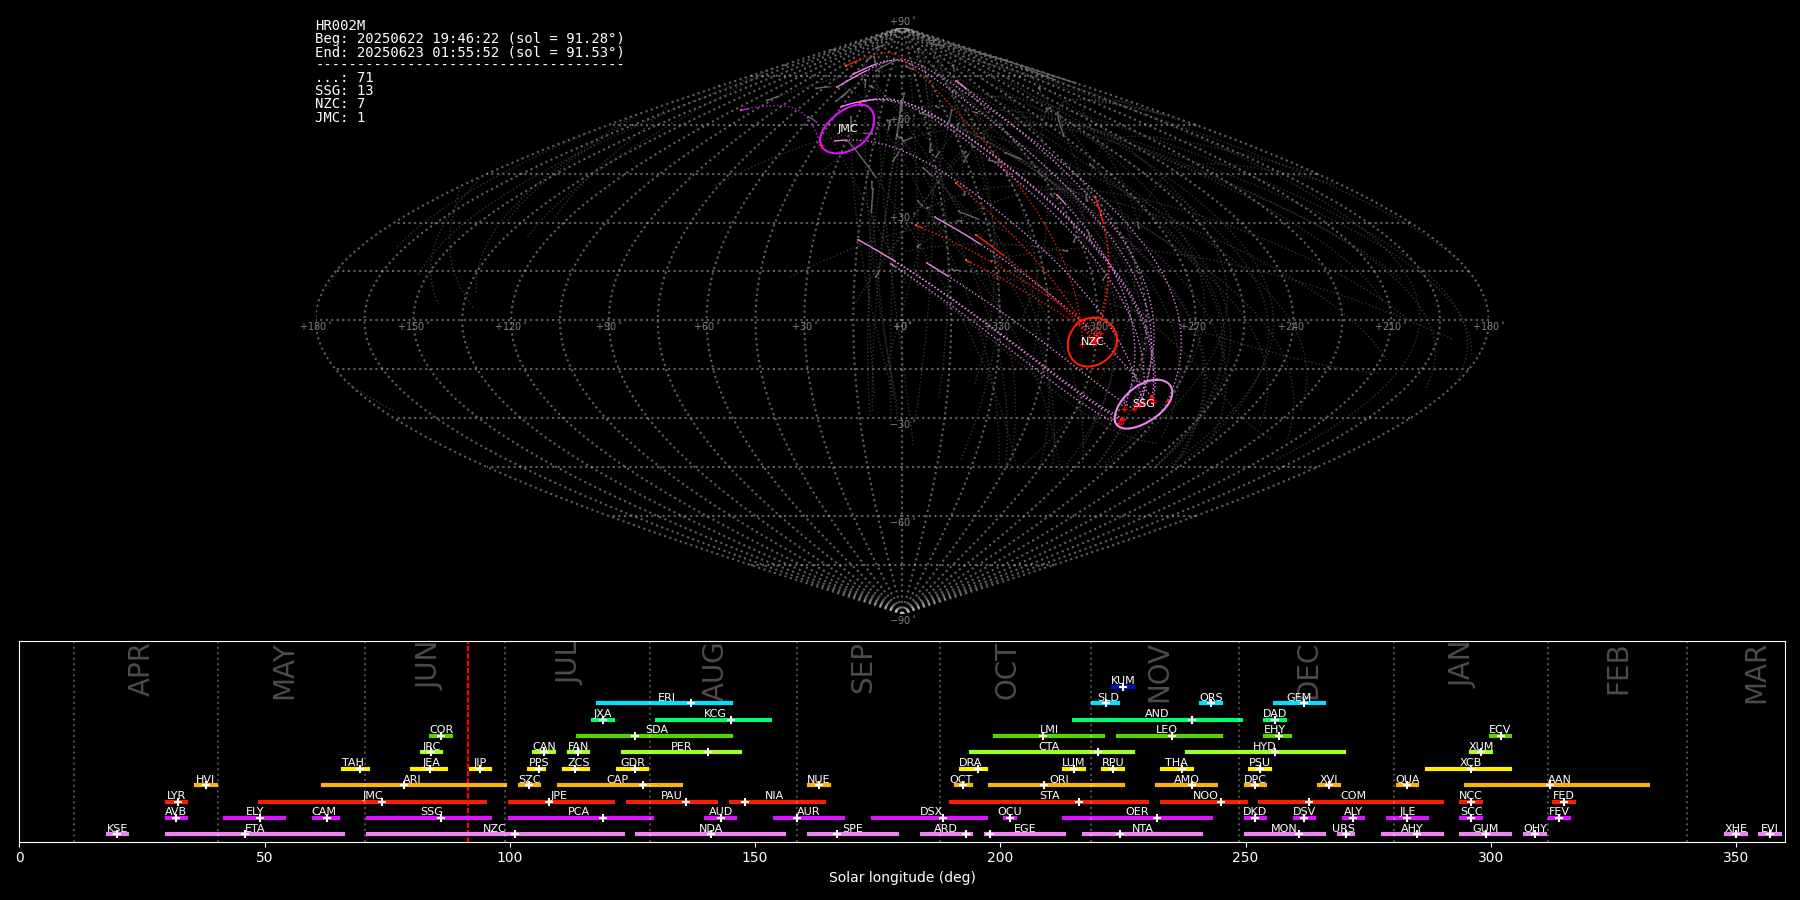Click the ETA shower bar label
Viewport: 1800px width, 900px height.
pos(255,829)
